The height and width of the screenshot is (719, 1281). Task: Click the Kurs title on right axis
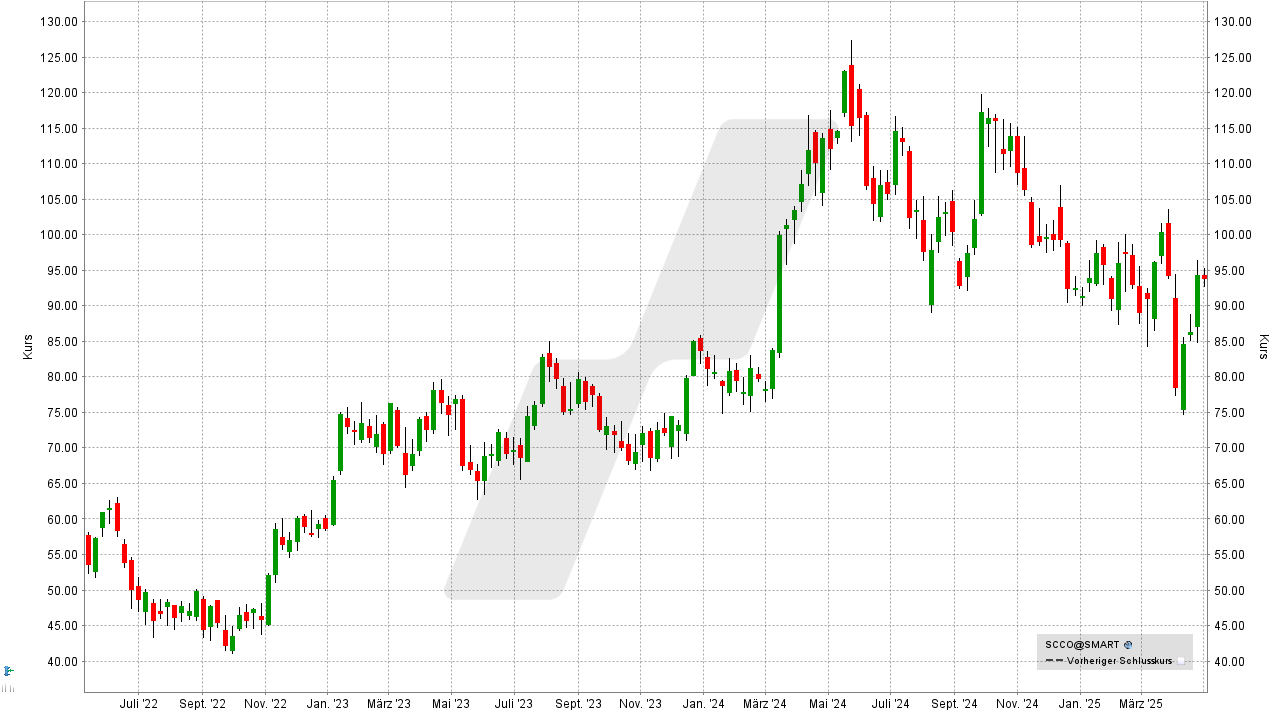click(x=1263, y=347)
